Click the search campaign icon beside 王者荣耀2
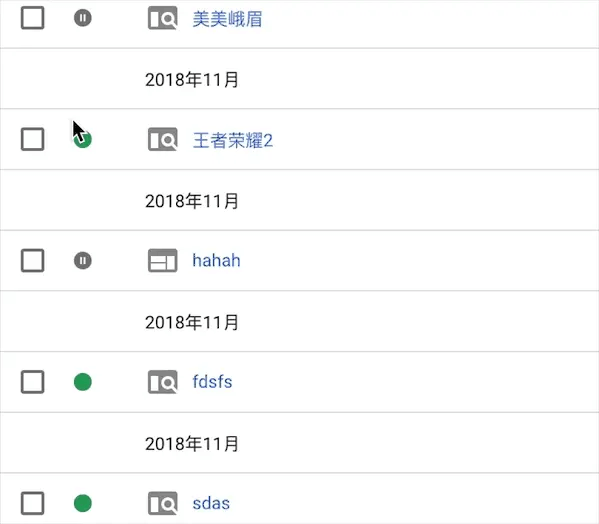This screenshot has height=524, width=599. 163,139
